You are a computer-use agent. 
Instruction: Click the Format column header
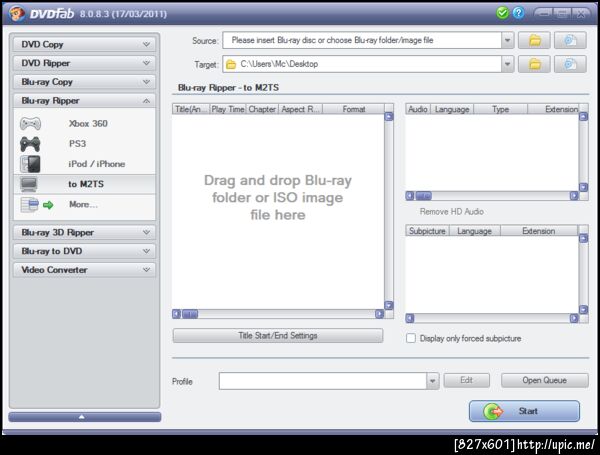tap(354, 109)
